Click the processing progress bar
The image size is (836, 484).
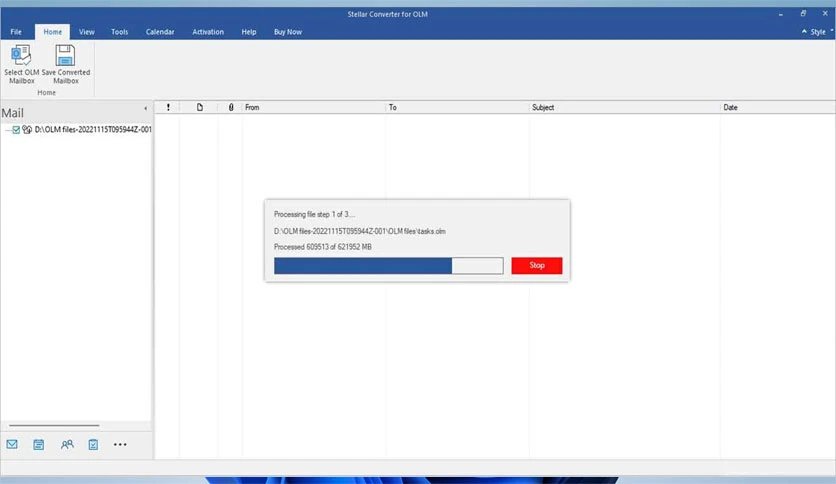pos(388,265)
